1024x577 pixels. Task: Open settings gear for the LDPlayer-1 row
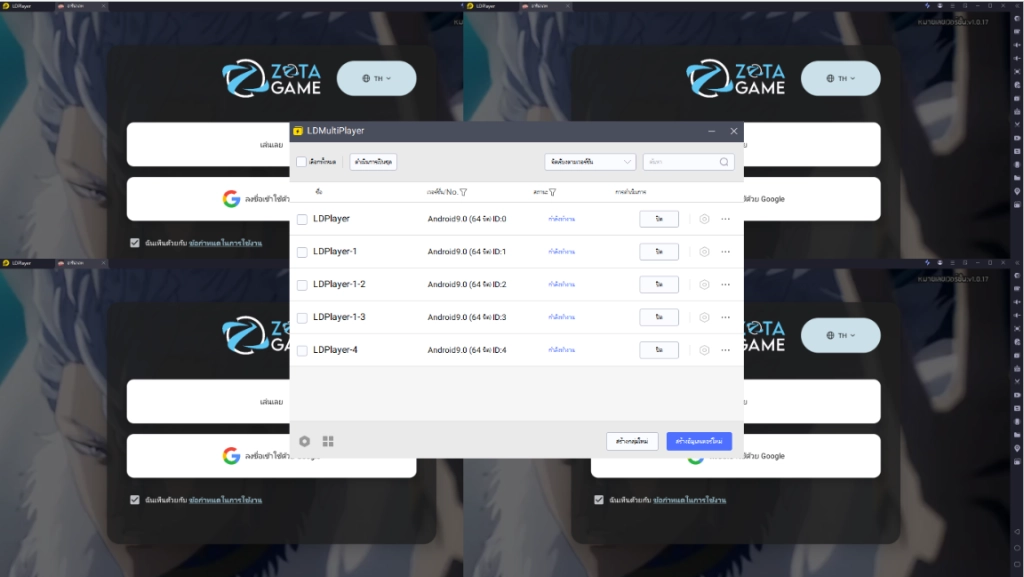[704, 252]
